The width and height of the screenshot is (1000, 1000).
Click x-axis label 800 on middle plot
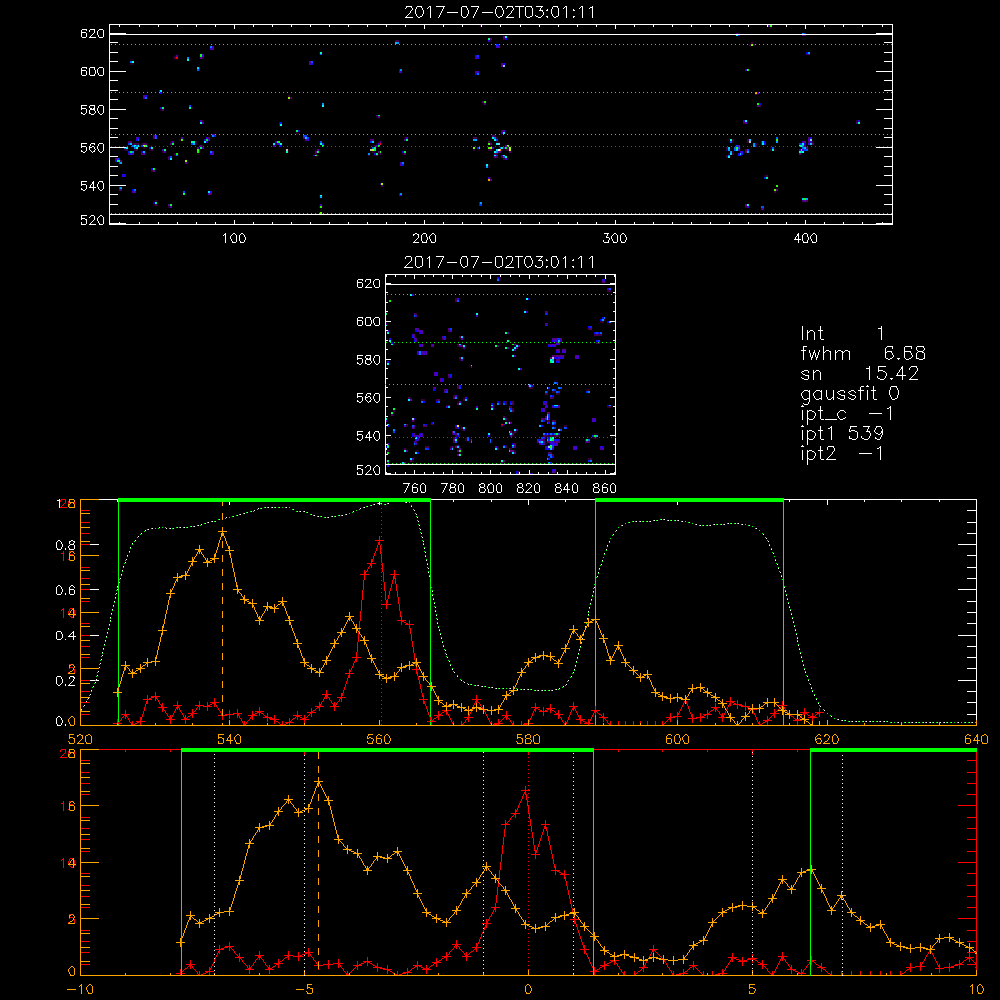click(490, 489)
